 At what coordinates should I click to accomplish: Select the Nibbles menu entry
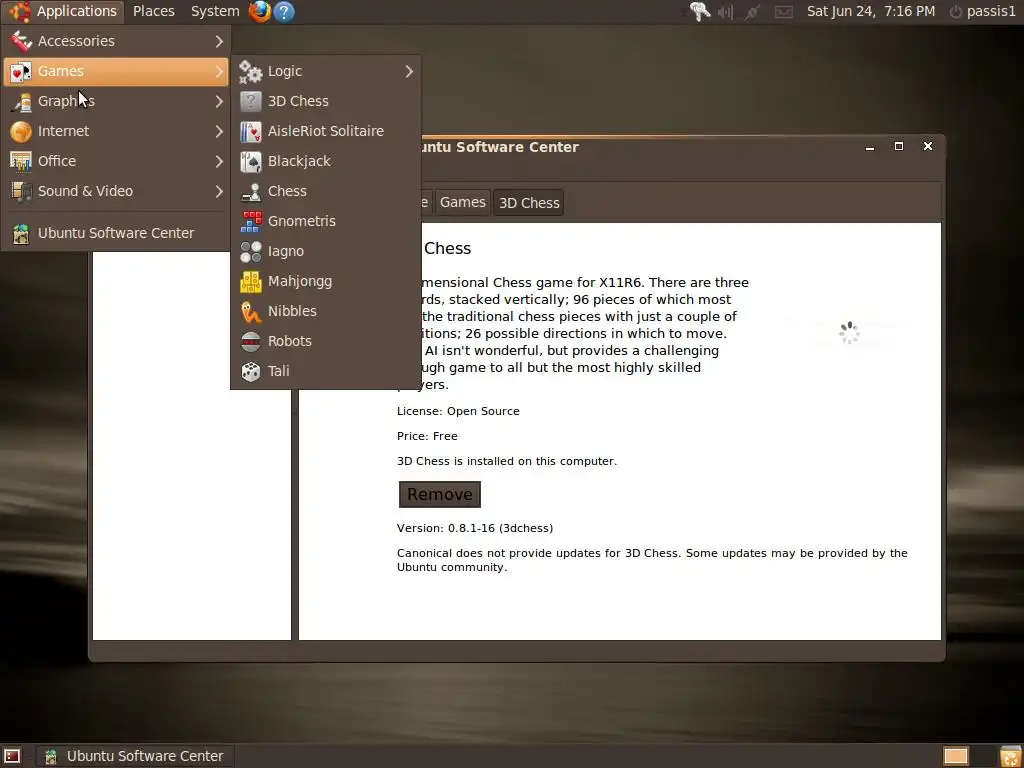[x=325, y=312]
